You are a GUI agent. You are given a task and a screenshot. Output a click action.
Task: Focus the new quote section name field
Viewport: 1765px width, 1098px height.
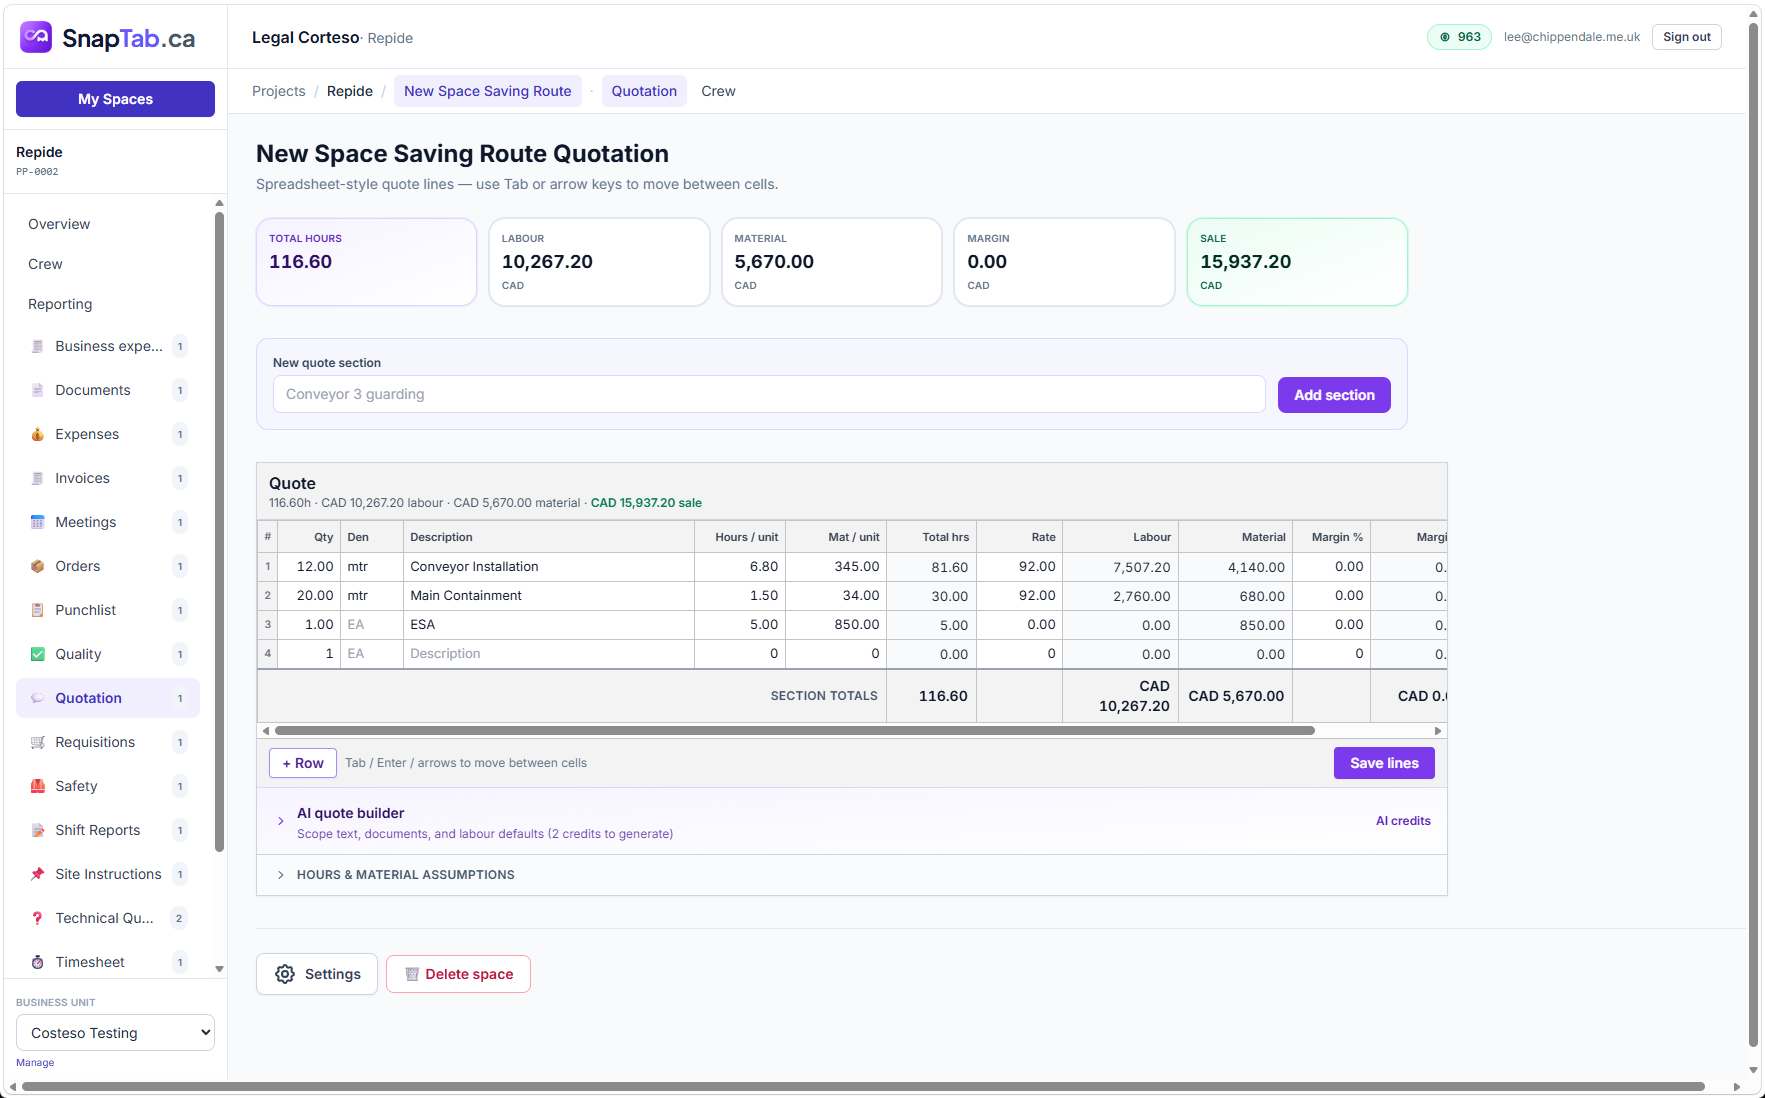coord(769,394)
